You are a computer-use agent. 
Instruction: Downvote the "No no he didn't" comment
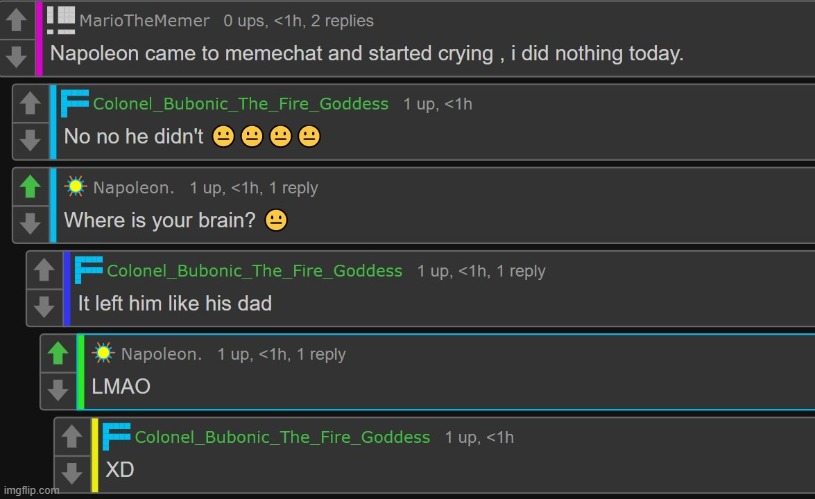tap(31, 139)
